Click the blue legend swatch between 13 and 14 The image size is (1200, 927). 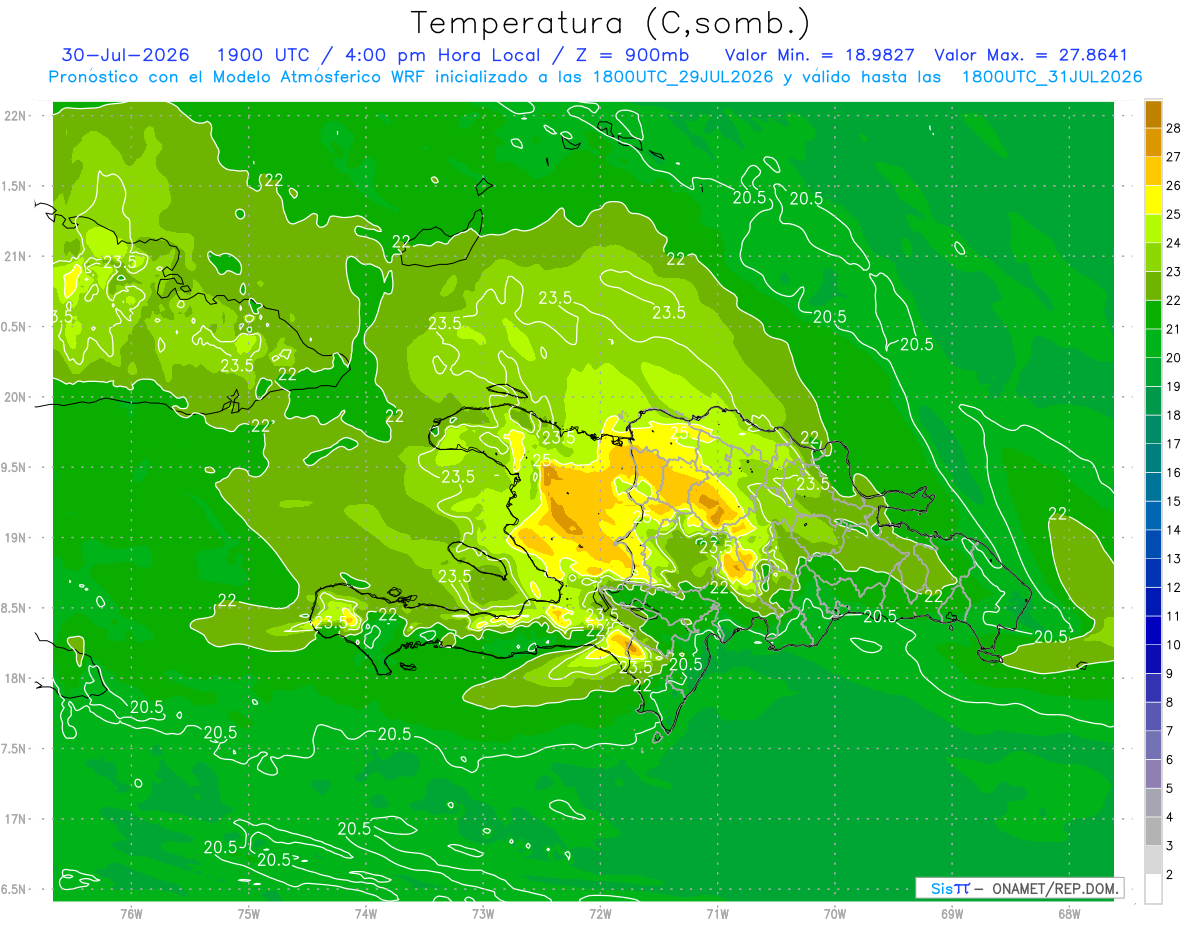coord(1153,544)
